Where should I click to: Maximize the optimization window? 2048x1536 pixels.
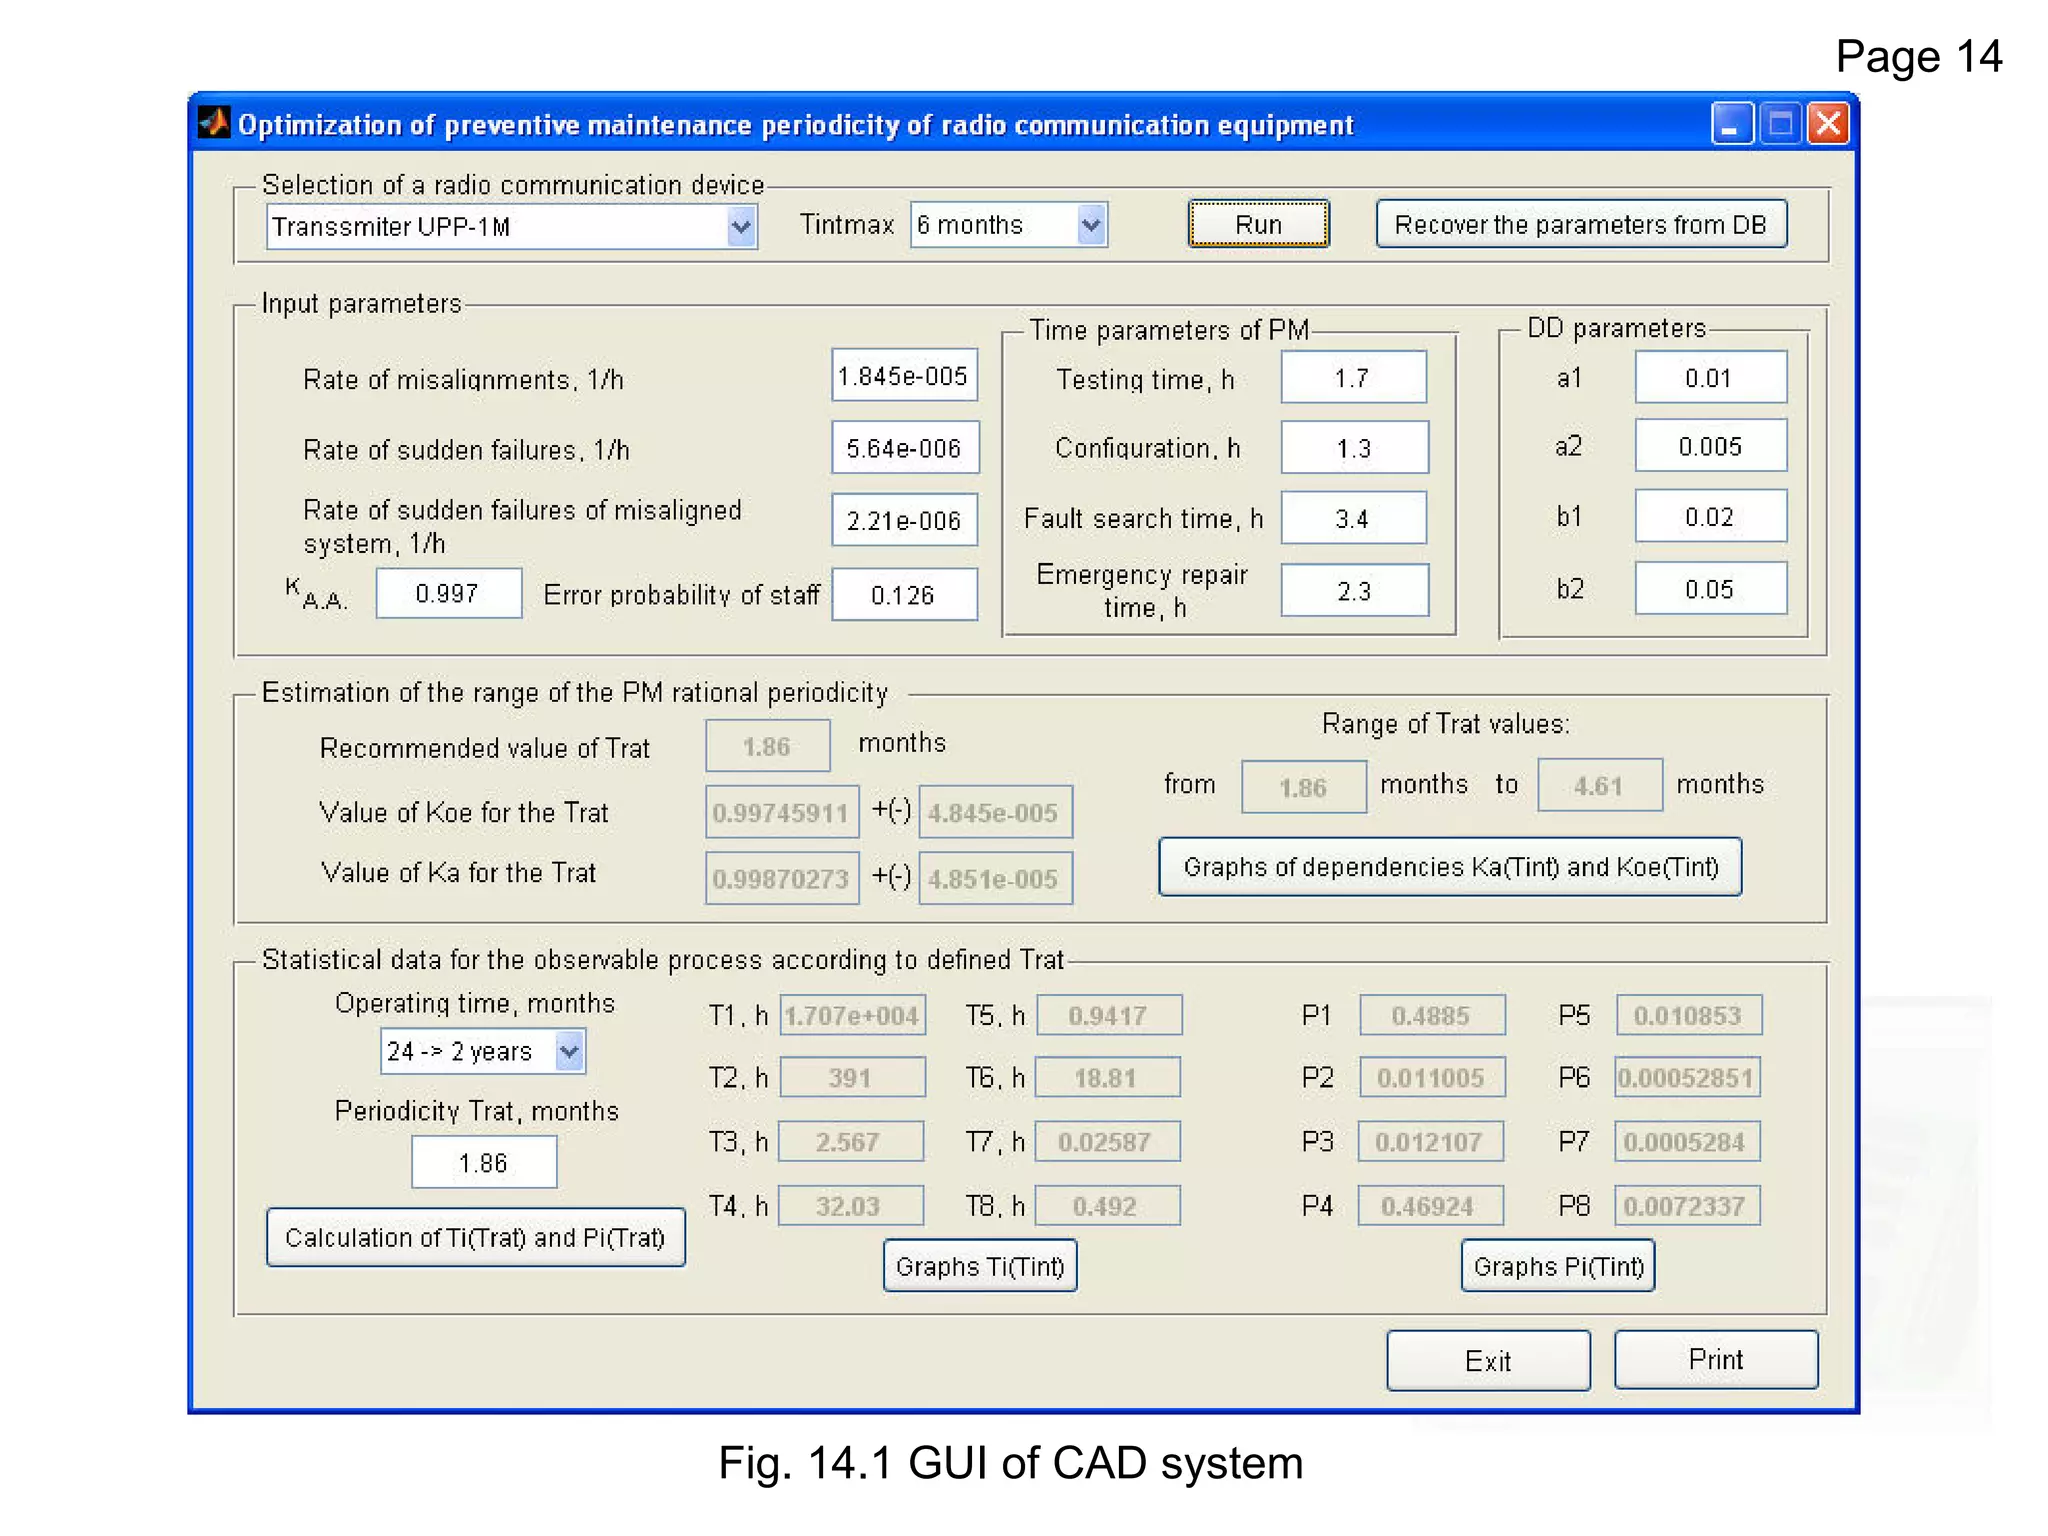tap(1780, 124)
